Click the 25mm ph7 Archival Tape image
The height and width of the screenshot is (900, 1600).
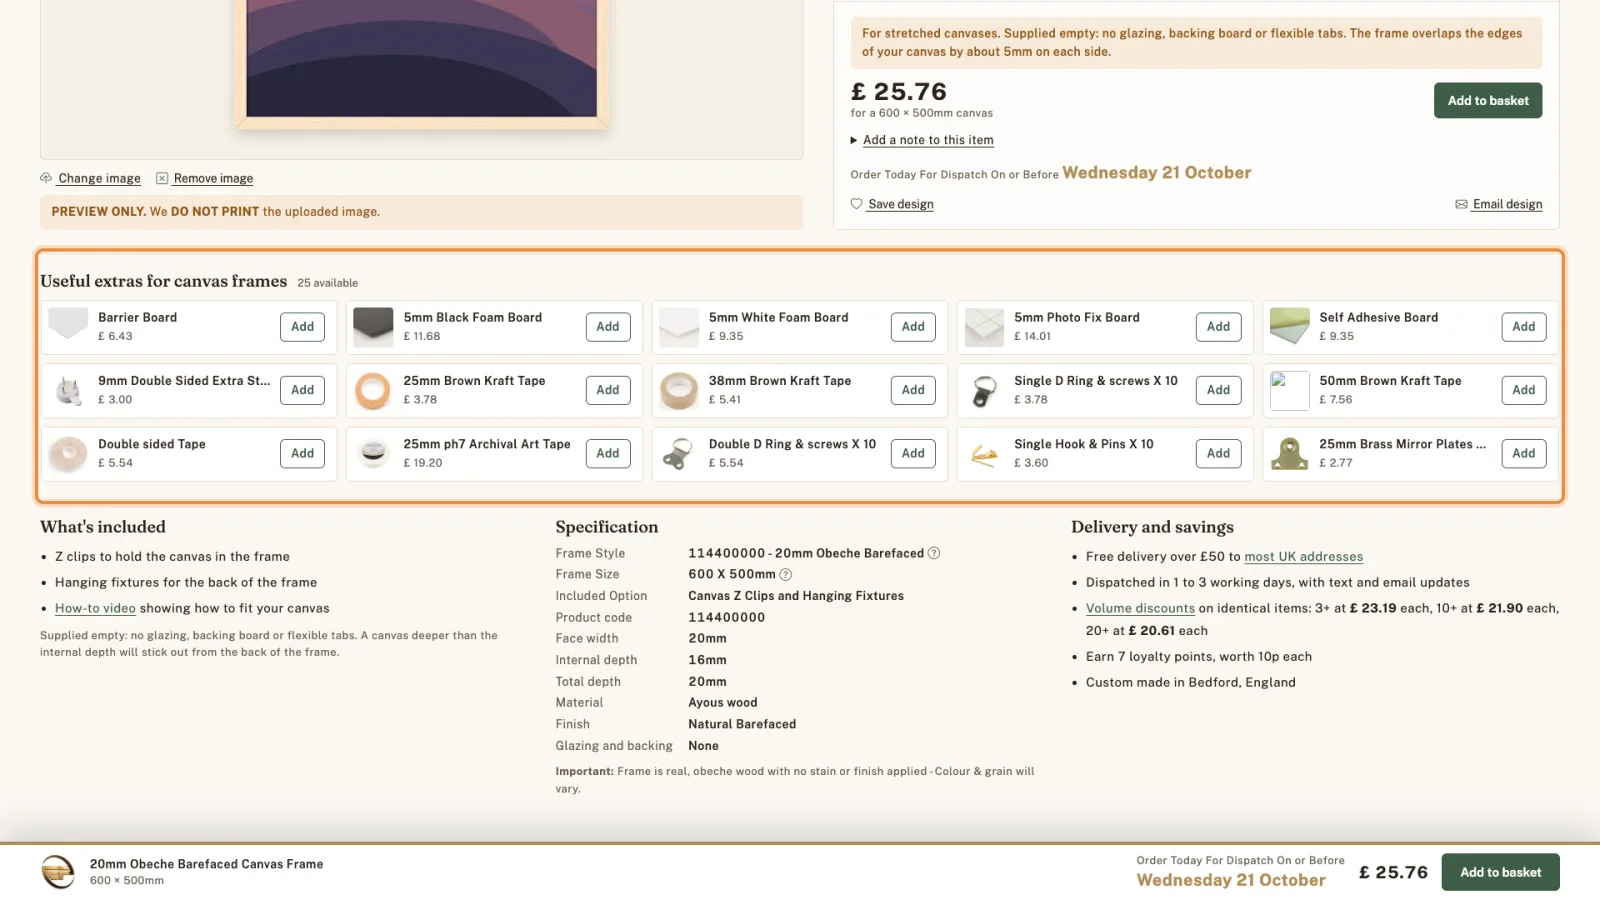point(373,453)
